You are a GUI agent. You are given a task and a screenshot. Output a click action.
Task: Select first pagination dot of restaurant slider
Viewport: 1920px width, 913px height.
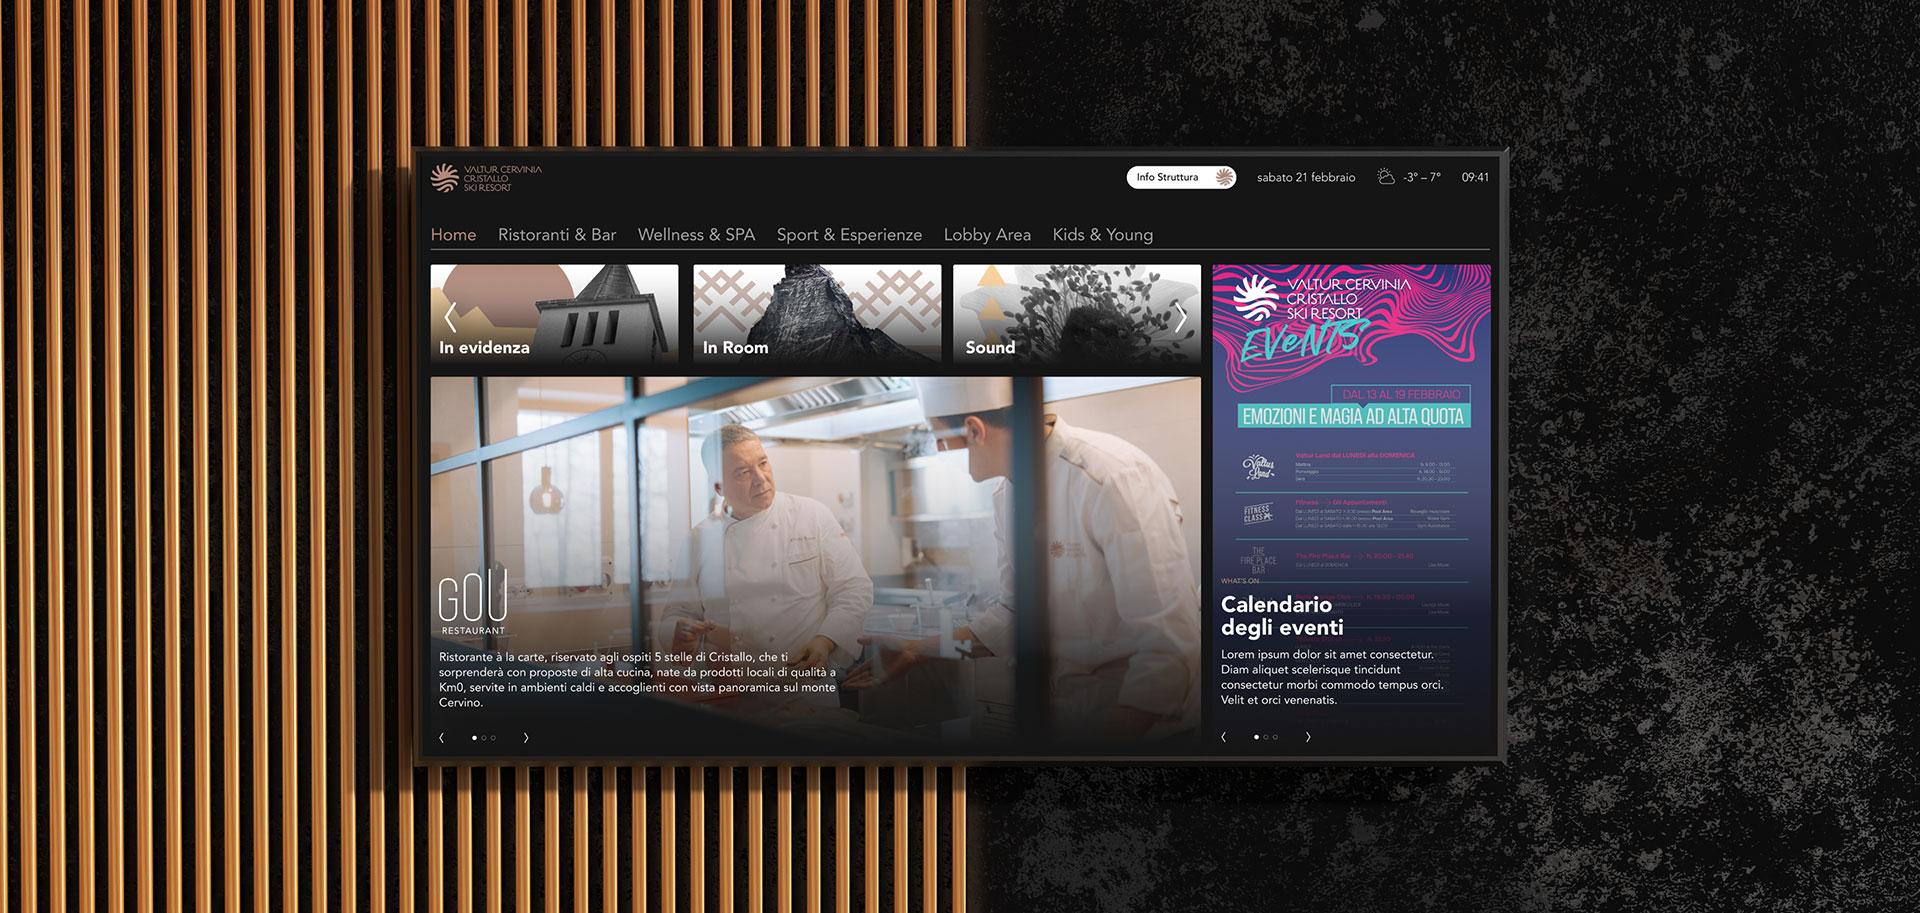(474, 738)
